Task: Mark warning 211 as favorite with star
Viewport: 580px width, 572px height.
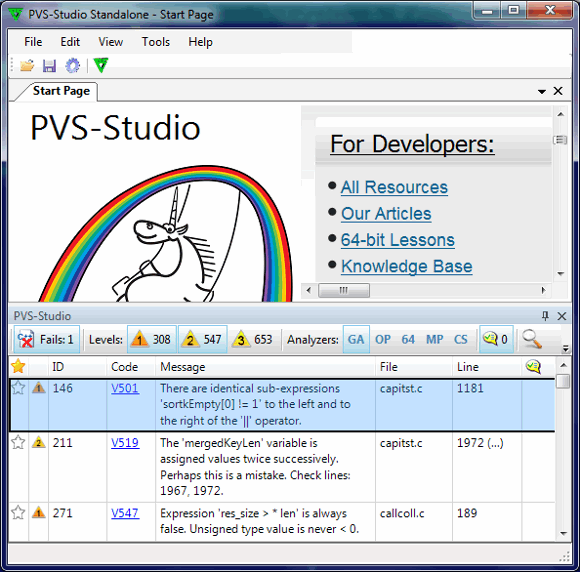Action: (18, 442)
